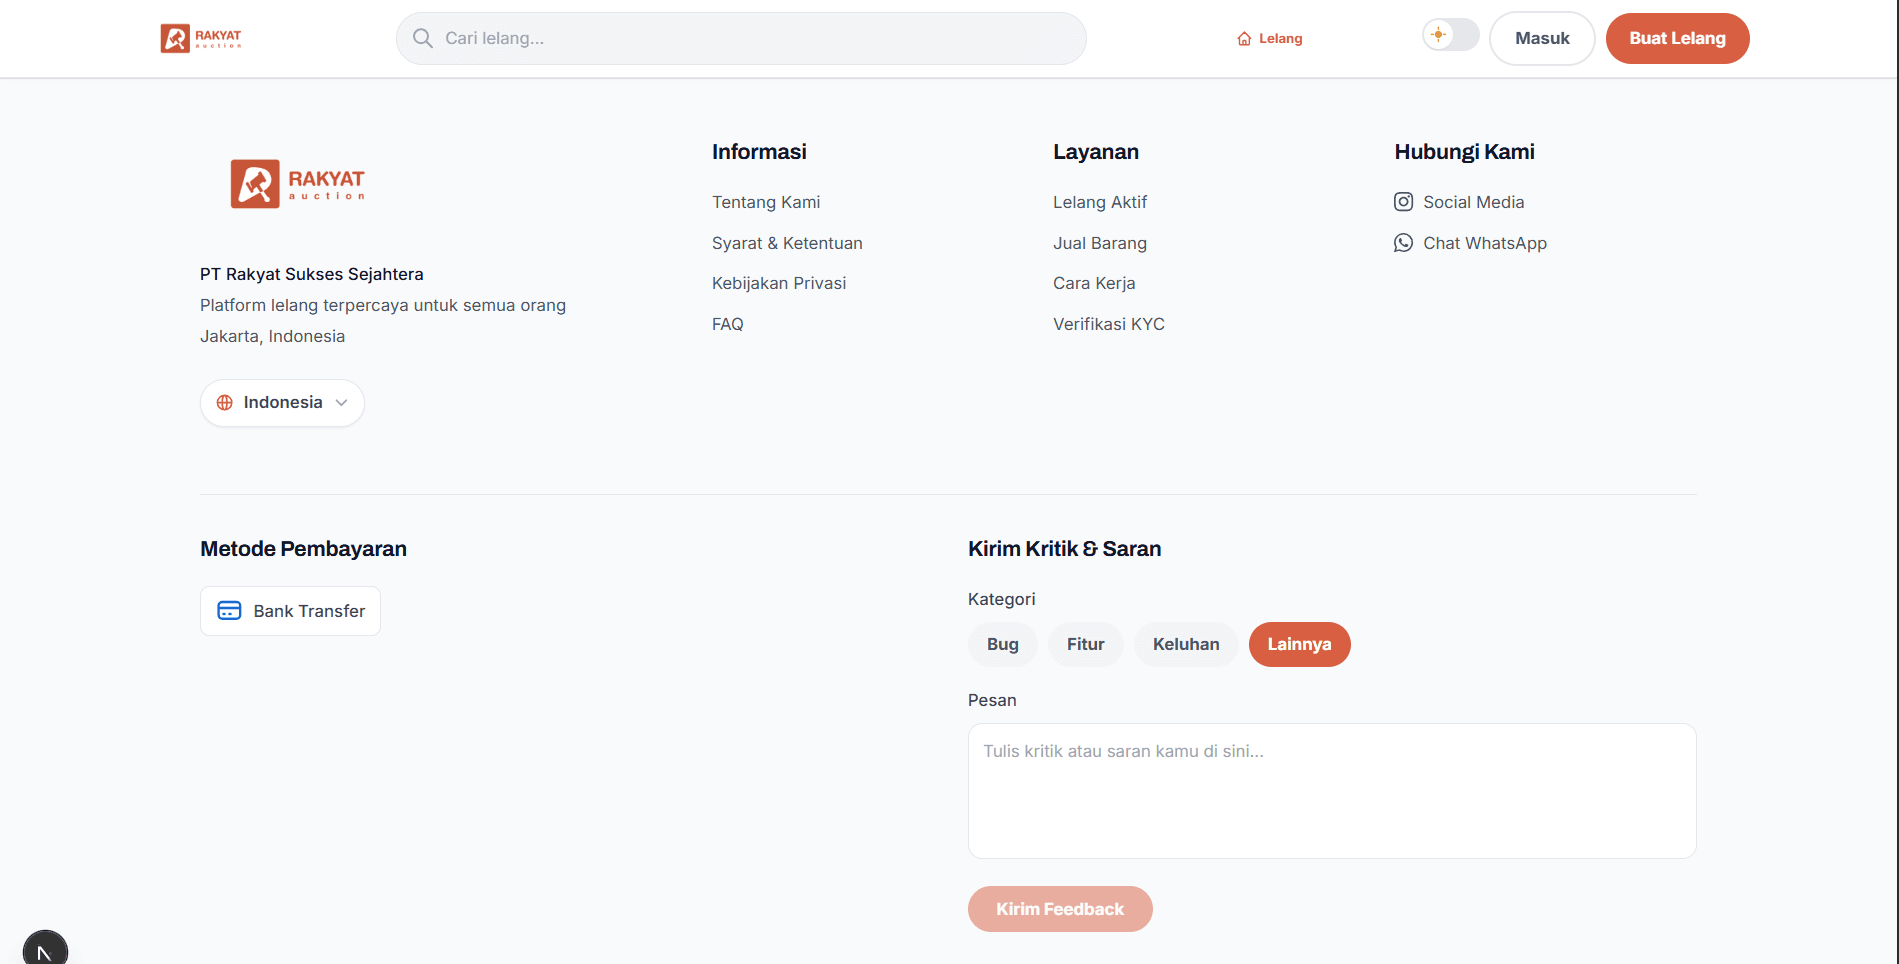Open the Verifikasi KYC link
Image resolution: width=1899 pixels, height=964 pixels.
tap(1109, 324)
